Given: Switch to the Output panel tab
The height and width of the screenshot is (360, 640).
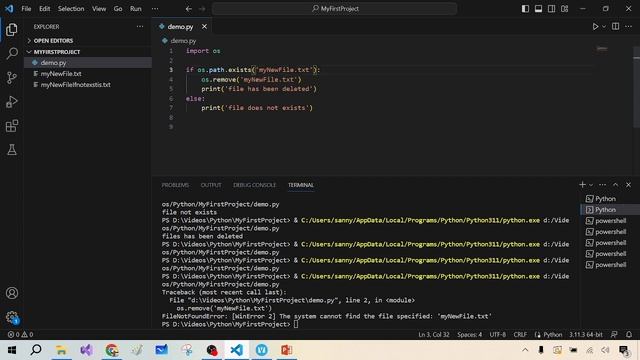Looking at the screenshot, I should 211,185.
